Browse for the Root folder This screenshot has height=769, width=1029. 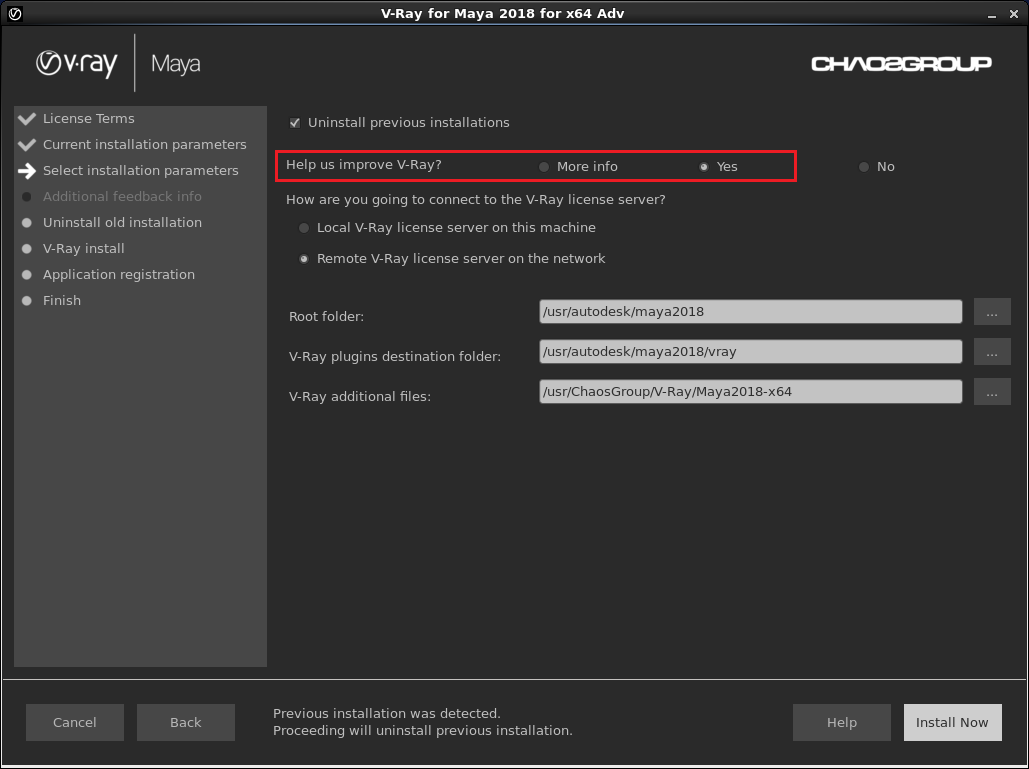(x=992, y=312)
